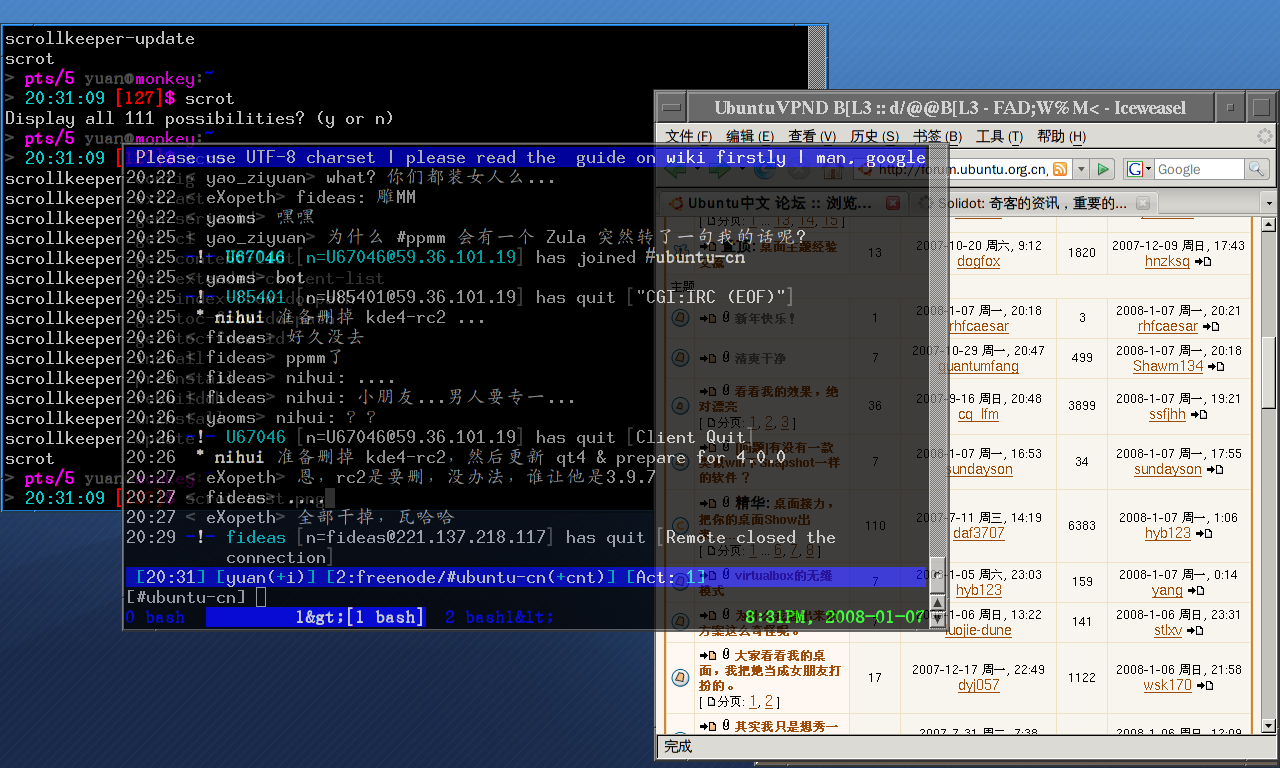Switch to the Solidot tab
The width and height of the screenshot is (1280, 768).
[x=1040, y=203]
